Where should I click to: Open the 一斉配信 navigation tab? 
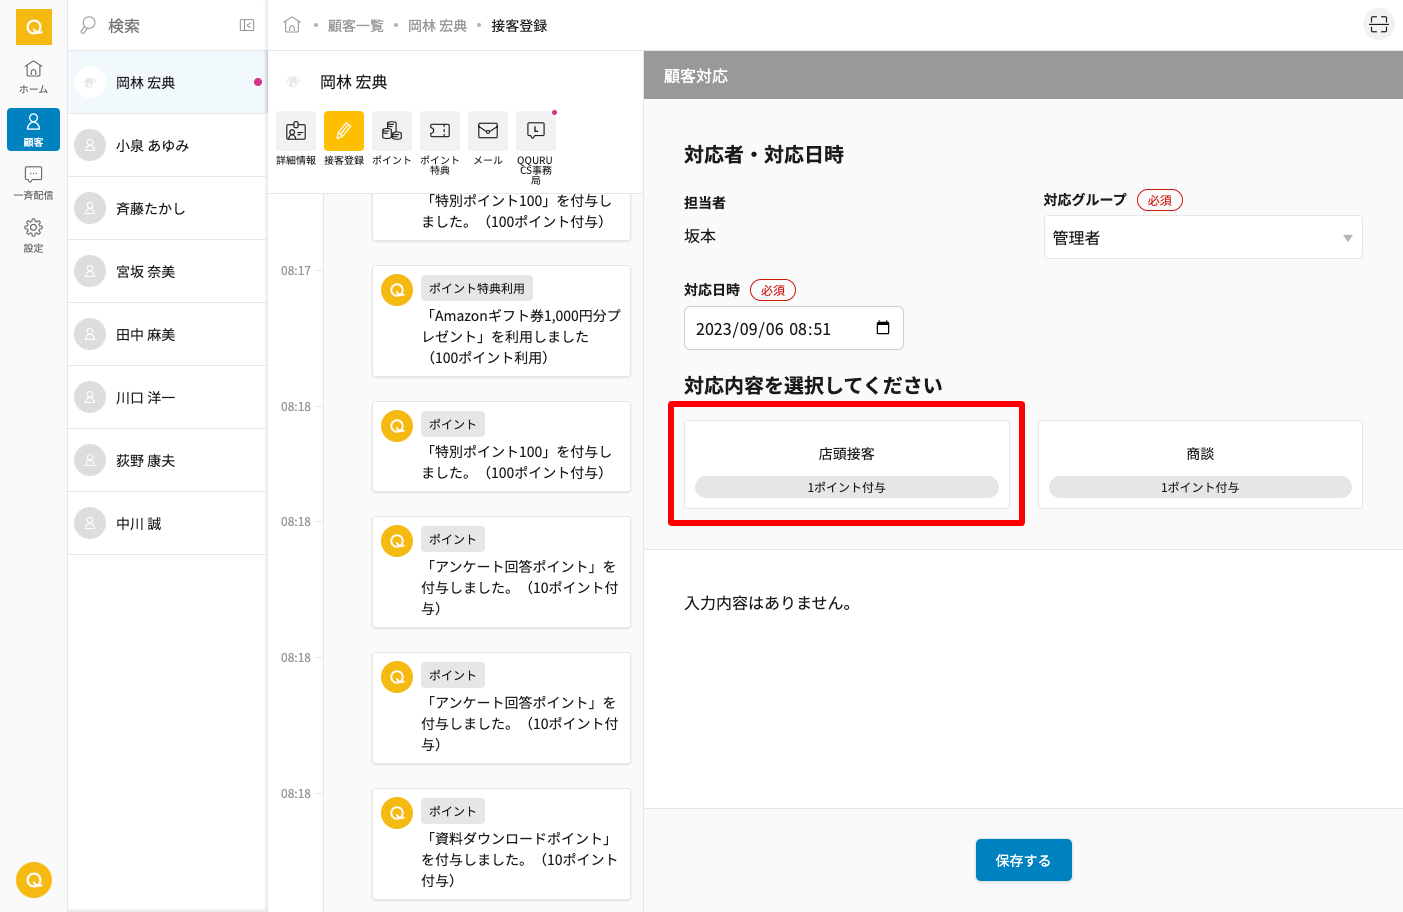33,182
